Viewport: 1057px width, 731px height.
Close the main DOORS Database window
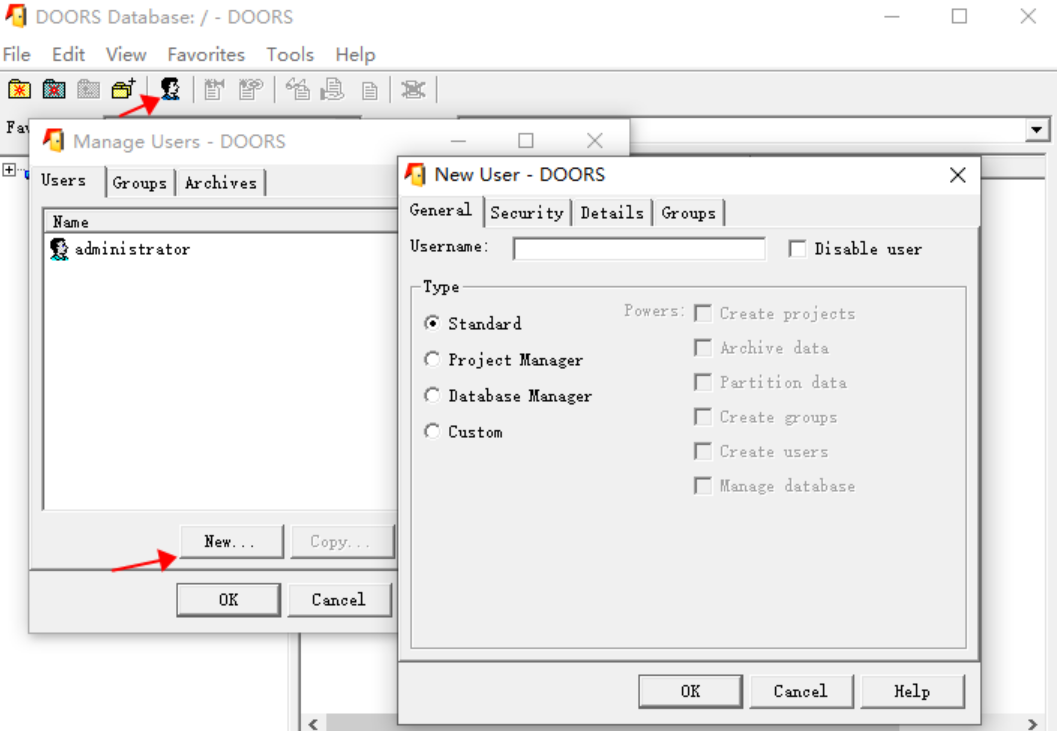point(1028,16)
